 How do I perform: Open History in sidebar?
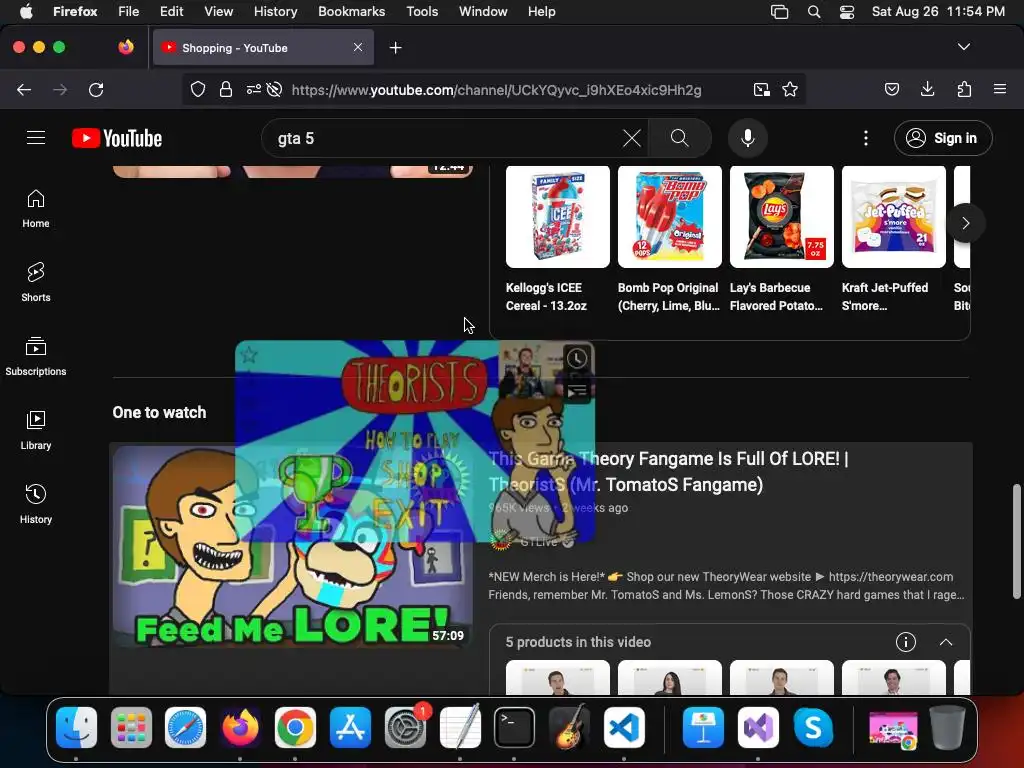(x=36, y=505)
